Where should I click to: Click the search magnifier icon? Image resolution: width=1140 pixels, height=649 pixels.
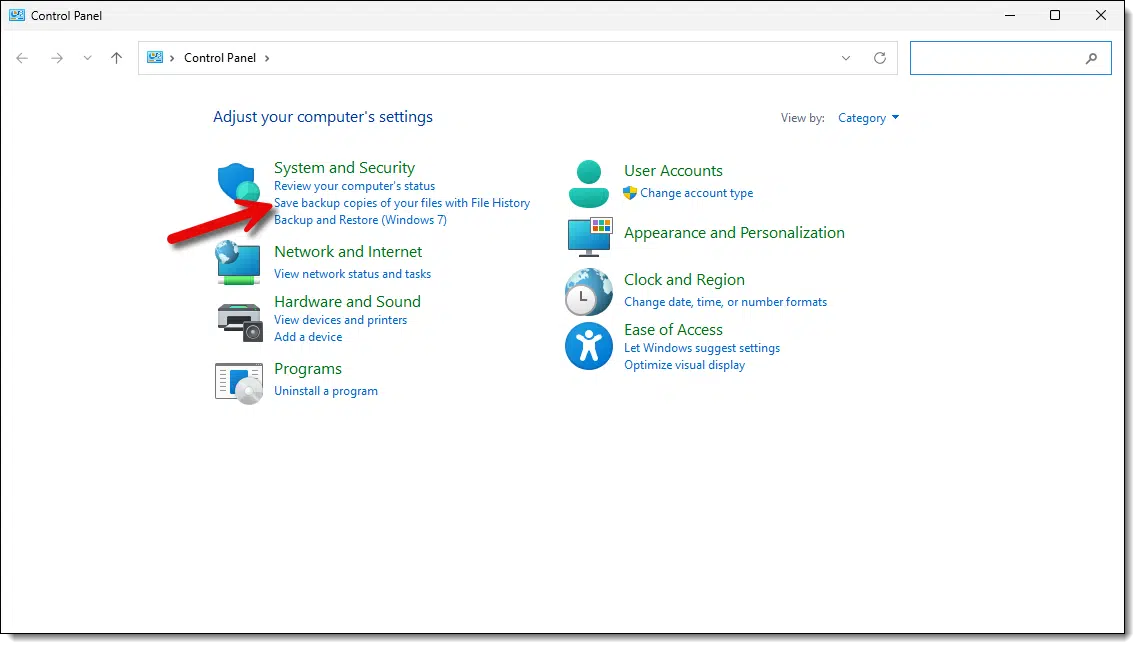pos(1091,58)
